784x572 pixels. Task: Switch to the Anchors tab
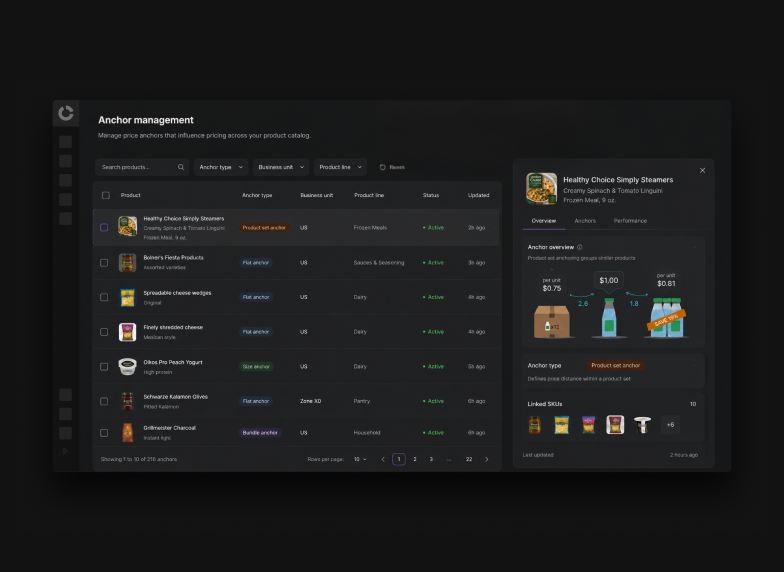tap(585, 220)
